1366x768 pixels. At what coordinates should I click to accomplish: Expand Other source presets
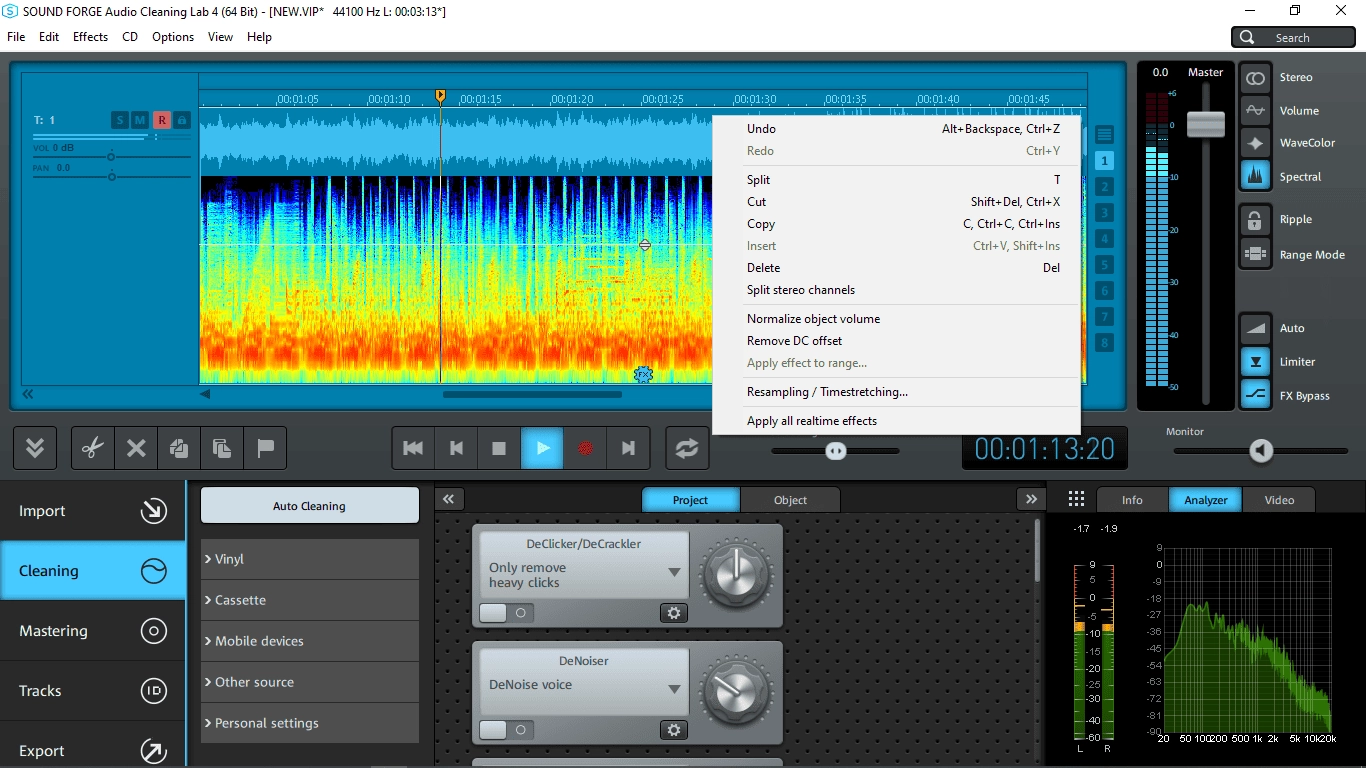coord(310,682)
